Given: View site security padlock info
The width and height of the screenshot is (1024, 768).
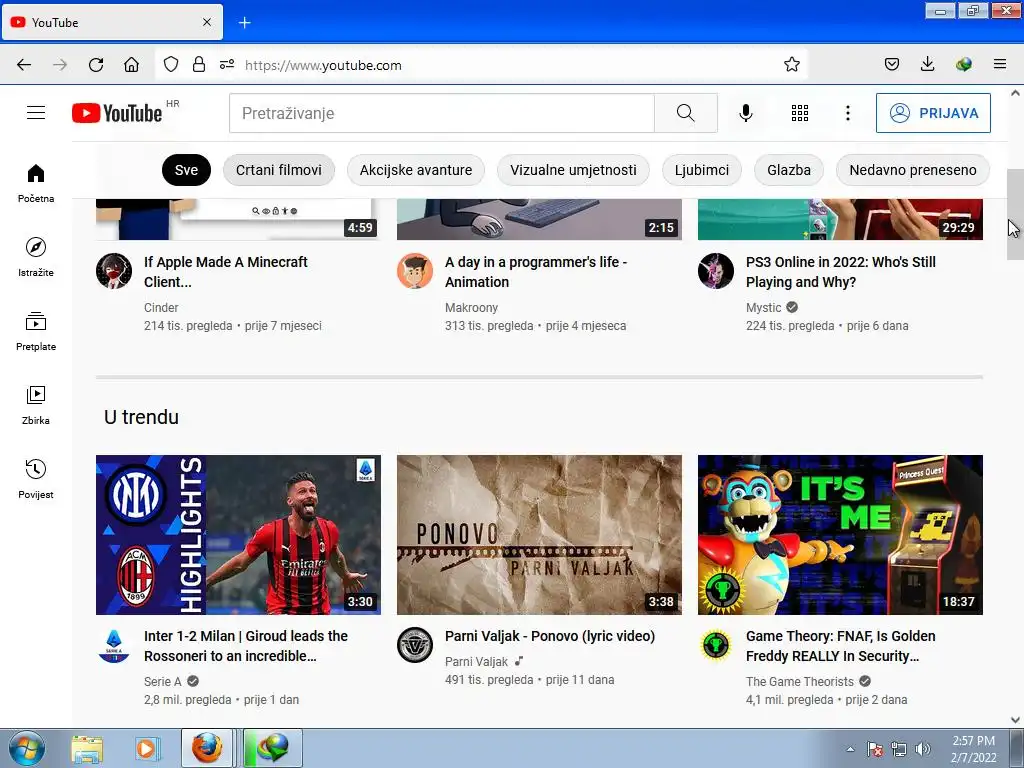Looking at the screenshot, I should (x=199, y=64).
